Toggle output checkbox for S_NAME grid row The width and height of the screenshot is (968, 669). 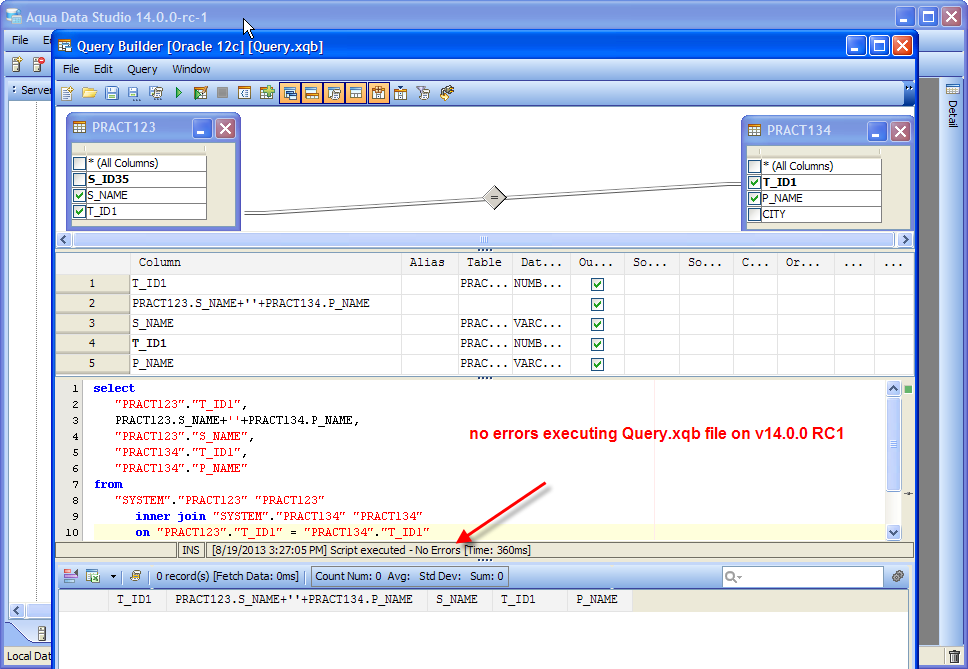597,324
